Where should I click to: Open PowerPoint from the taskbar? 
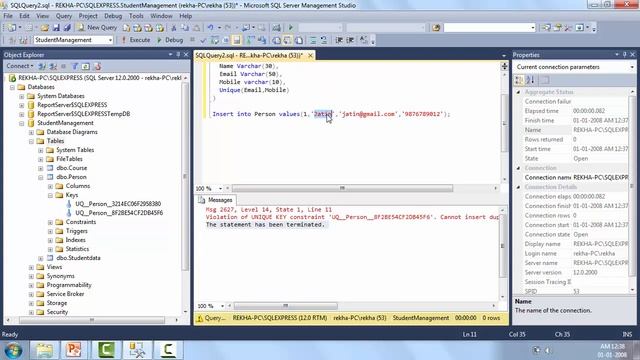click(74, 350)
